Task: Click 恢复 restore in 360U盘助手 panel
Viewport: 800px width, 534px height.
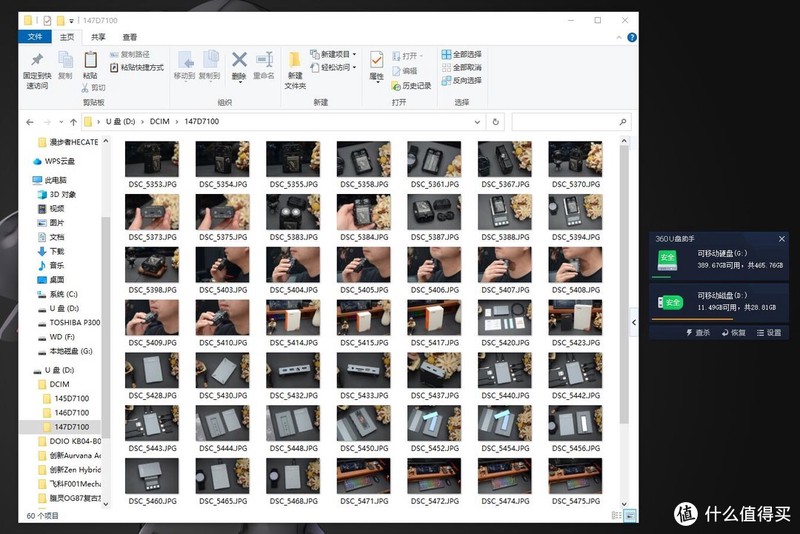Action: (x=734, y=333)
